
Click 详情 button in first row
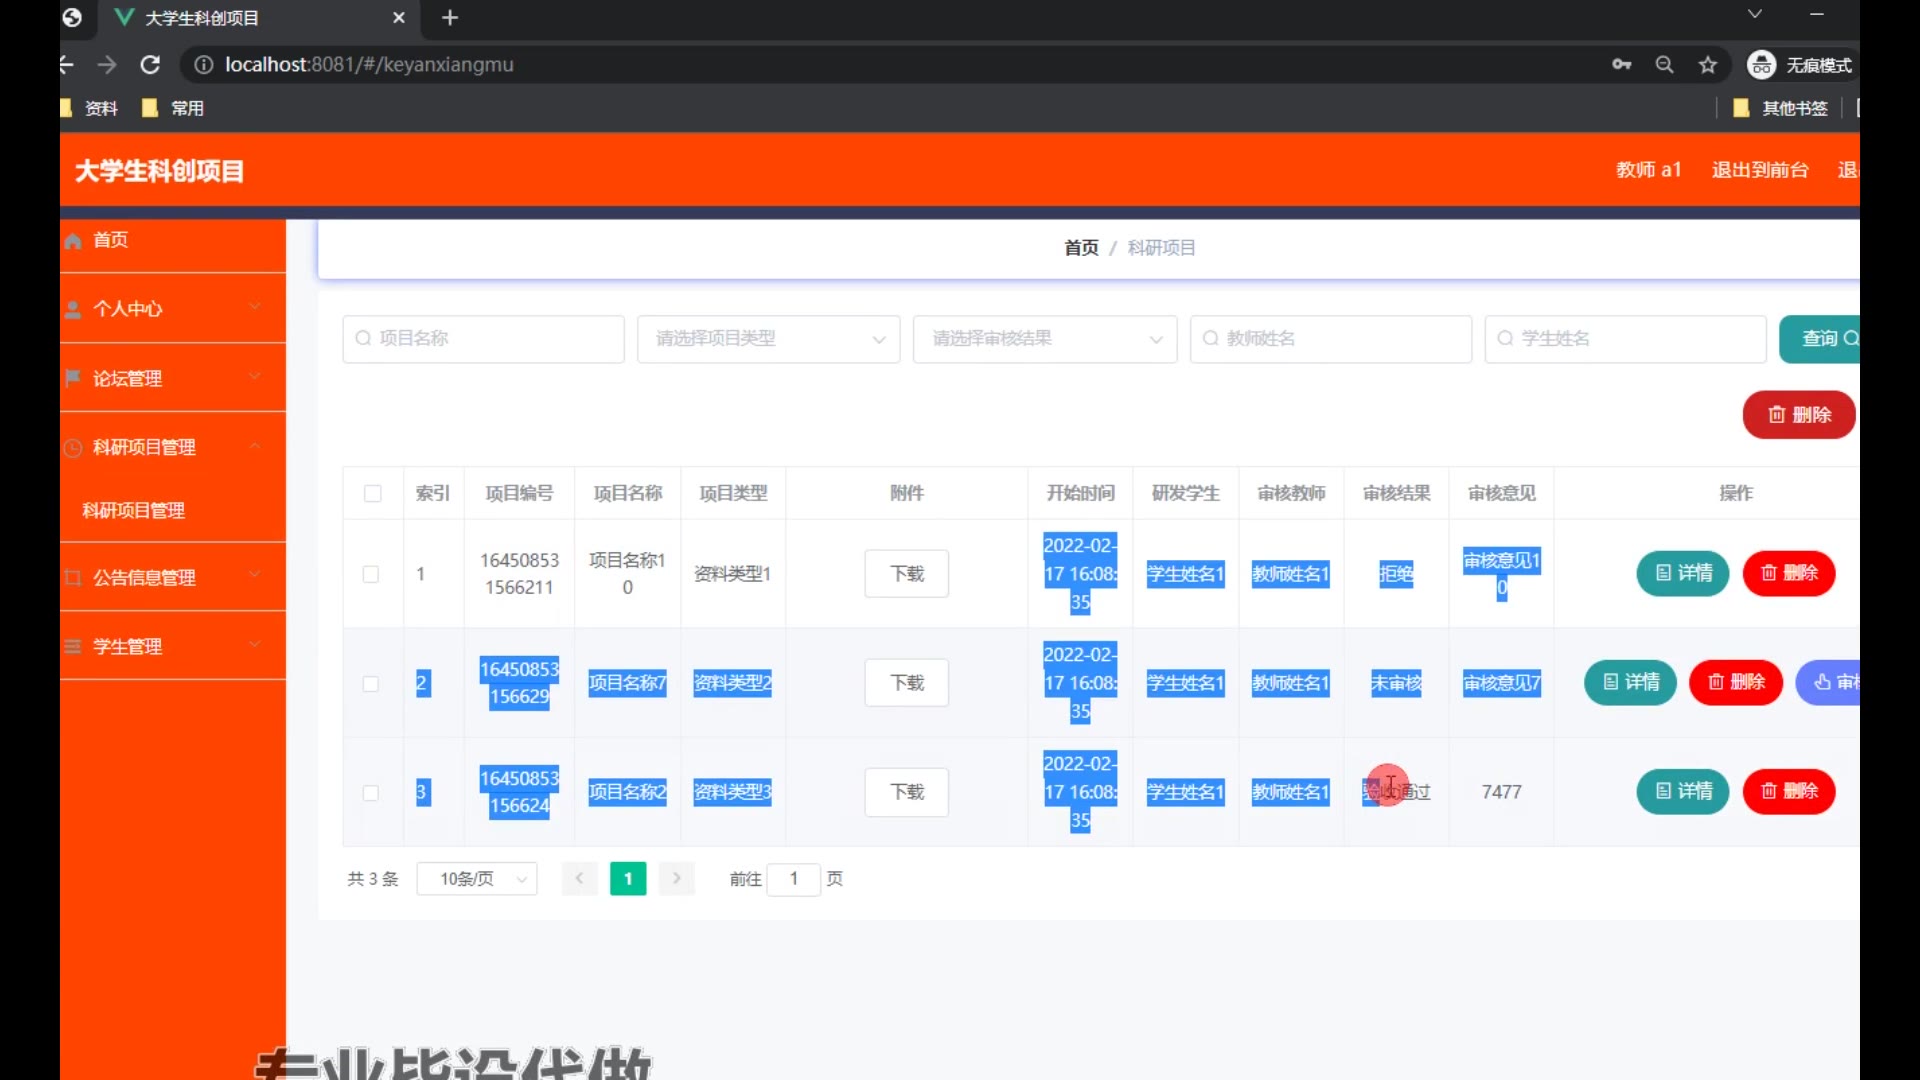click(x=1682, y=573)
